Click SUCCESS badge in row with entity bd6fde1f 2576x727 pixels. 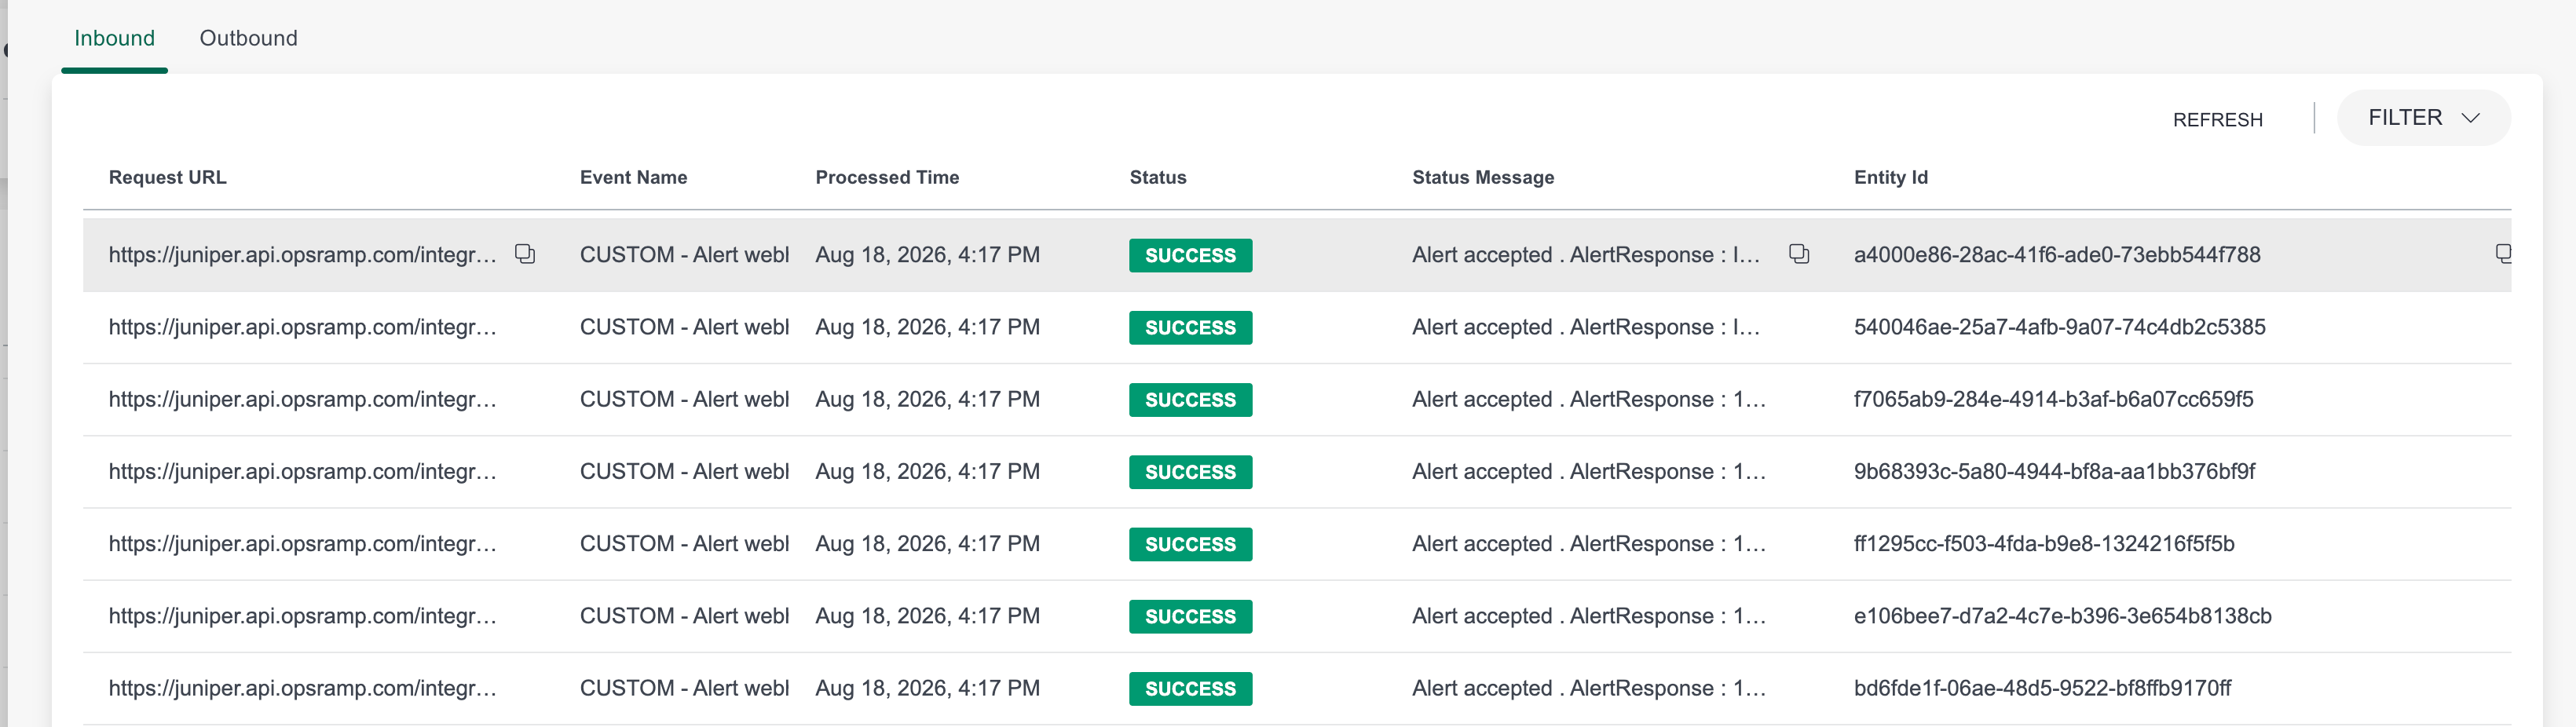[1190, 688]
